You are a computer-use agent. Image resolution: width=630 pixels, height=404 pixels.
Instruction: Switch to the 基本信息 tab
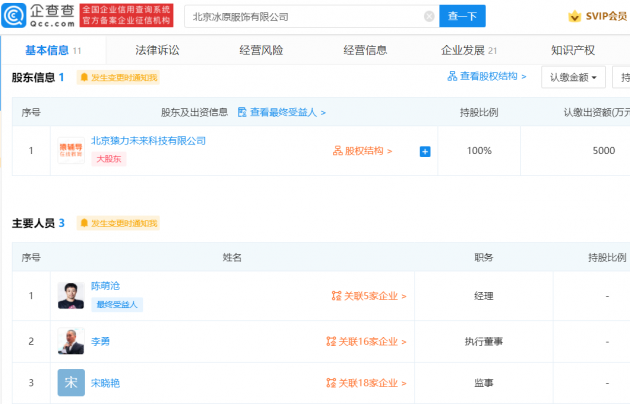[x=53, y=50]
